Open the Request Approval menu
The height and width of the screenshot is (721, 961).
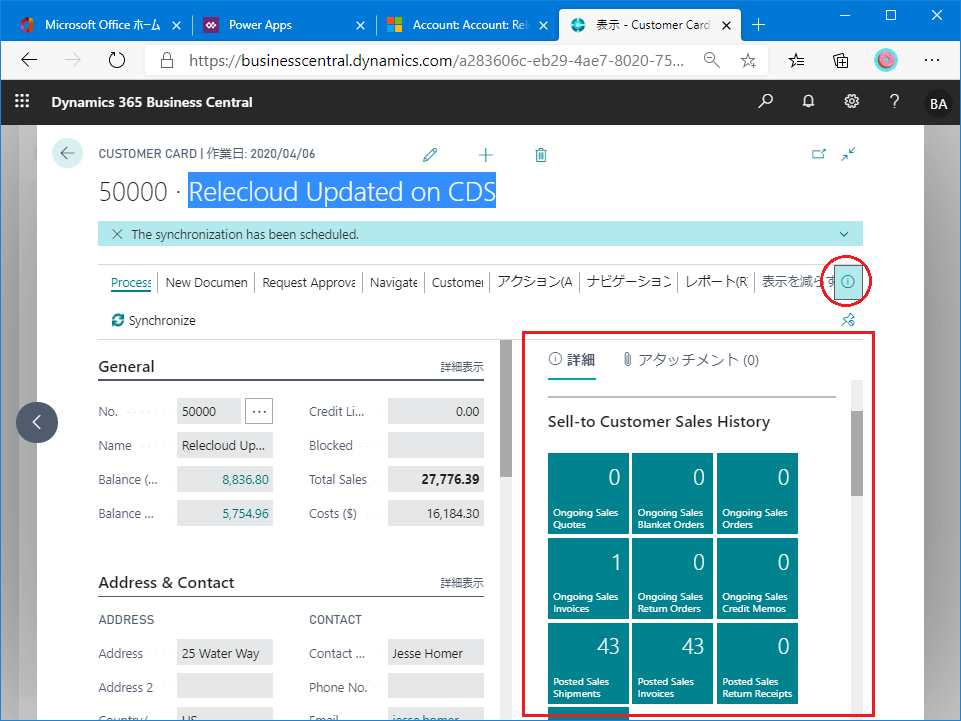(x=309, y=282)
